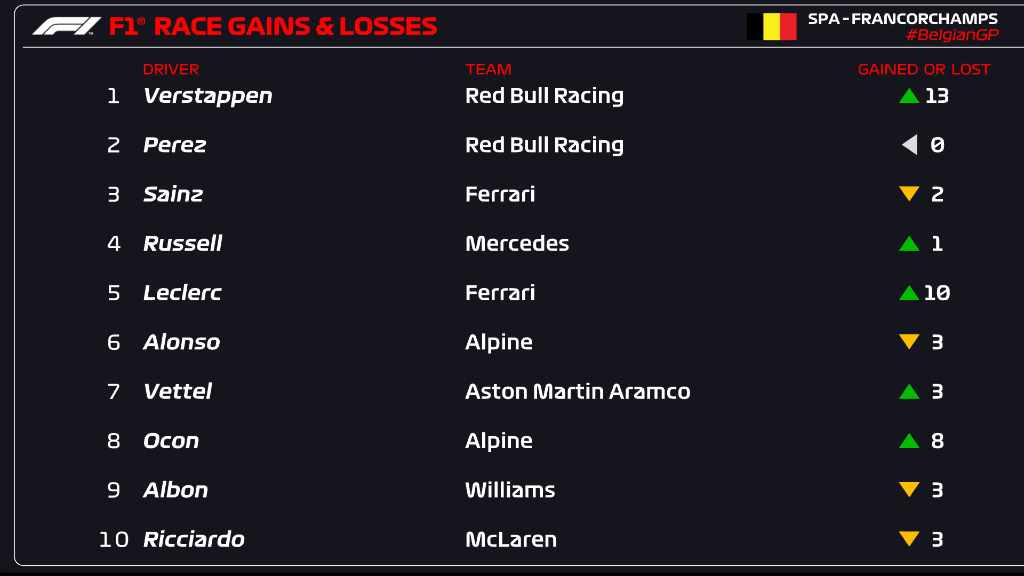Click the orange down arrow for Sainz
The image size is (1024, 576).
click(x=908, y=193)
